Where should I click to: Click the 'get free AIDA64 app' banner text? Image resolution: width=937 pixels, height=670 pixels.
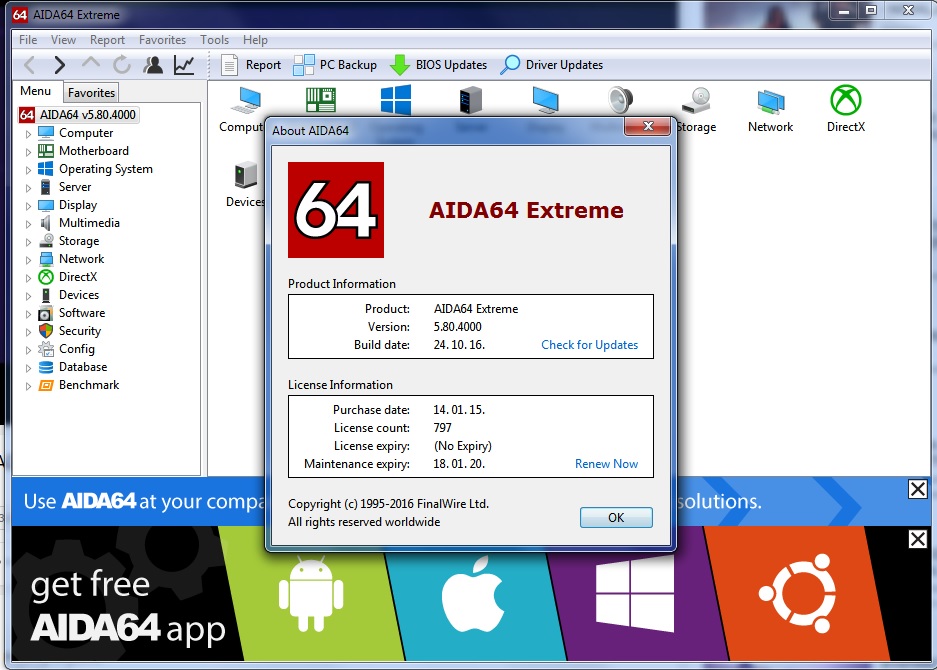(x=128, y=608)
